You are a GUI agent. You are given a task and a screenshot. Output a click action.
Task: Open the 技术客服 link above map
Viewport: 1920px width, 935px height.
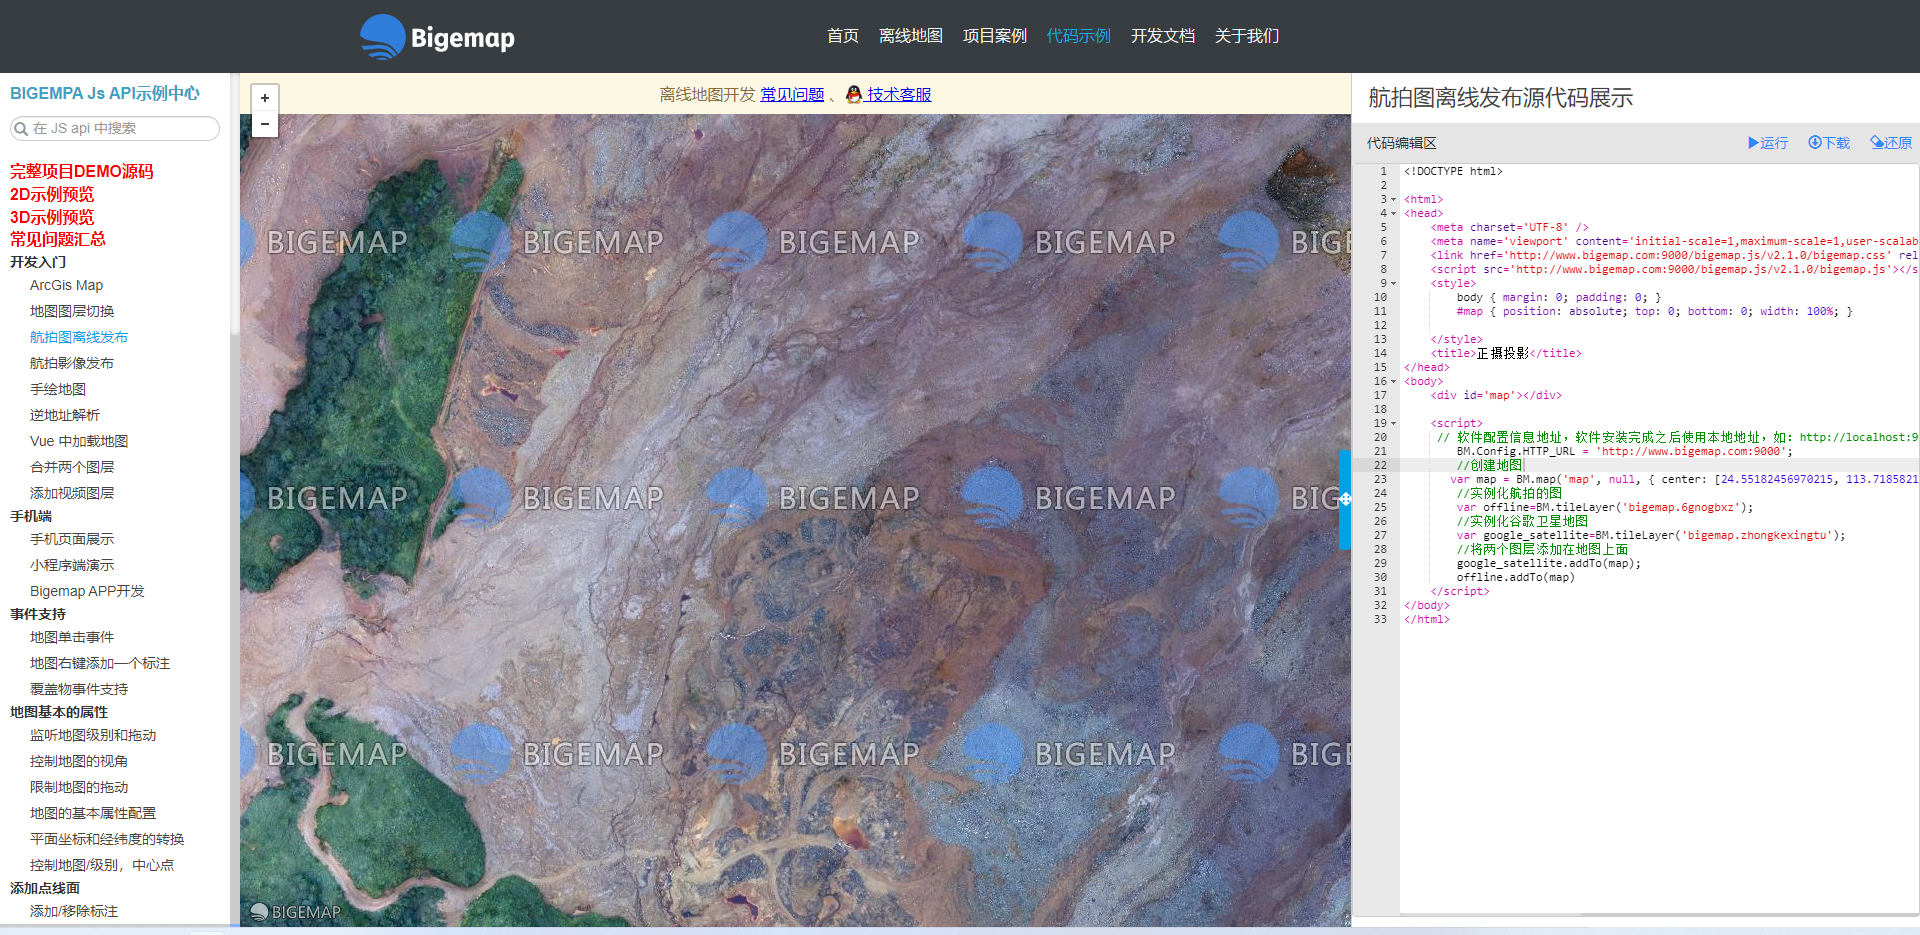[x=899, y=94]
